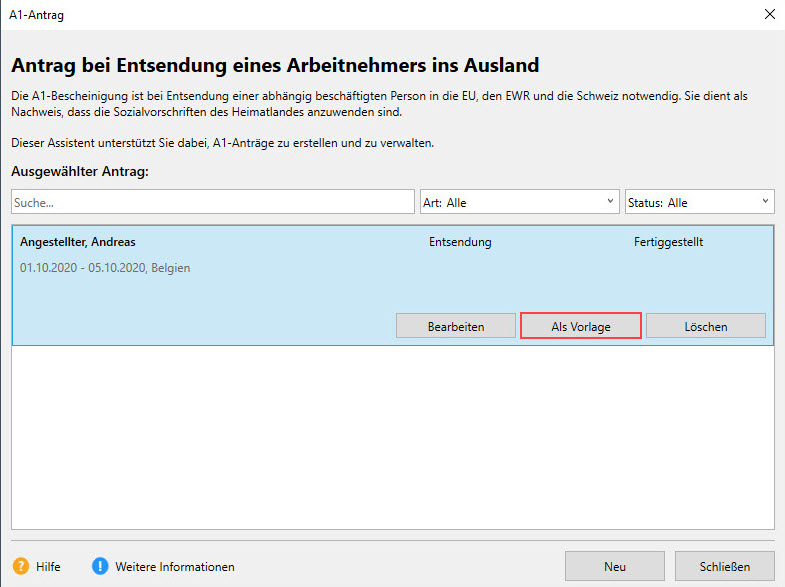
Task: Click the Fertiggestellt status in the row
Action: (x=675, y=242)
